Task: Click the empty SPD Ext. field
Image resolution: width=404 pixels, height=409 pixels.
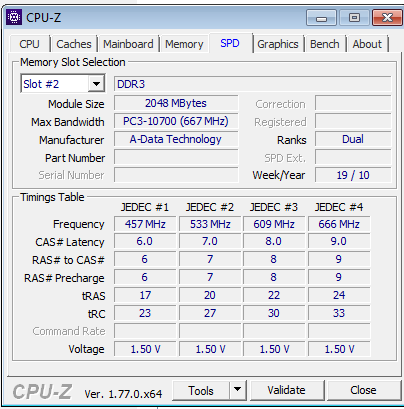Action: pos(353,157)
